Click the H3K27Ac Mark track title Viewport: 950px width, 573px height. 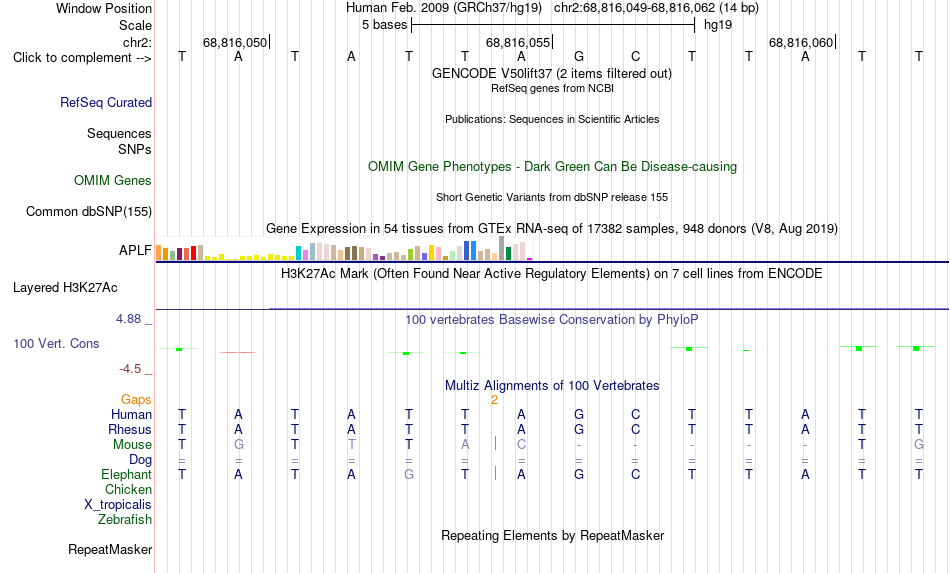[552, 274]
